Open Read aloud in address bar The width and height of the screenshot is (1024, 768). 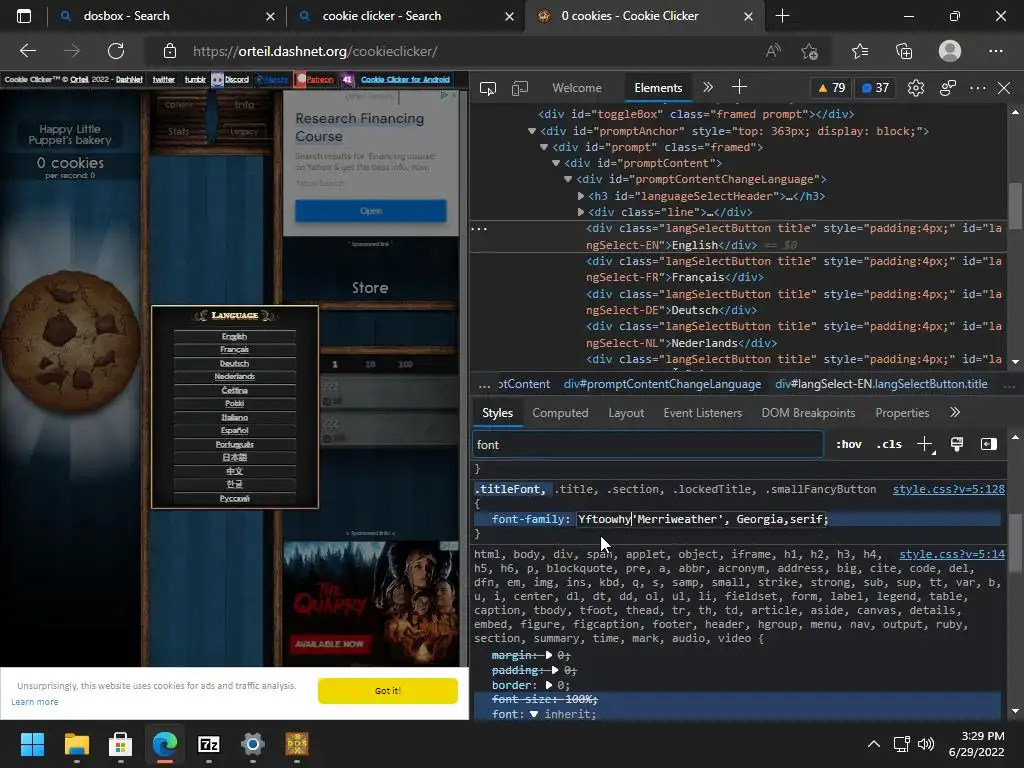(773, 51)
